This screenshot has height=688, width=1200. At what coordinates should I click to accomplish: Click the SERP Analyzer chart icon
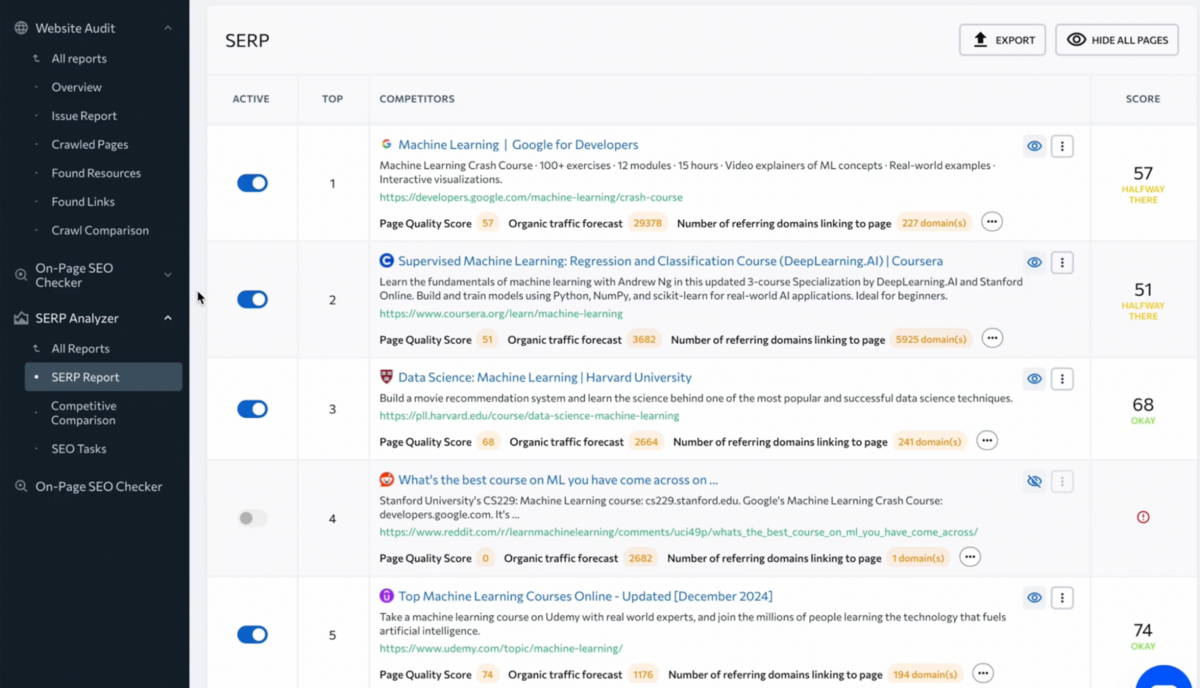click(21, 318)
